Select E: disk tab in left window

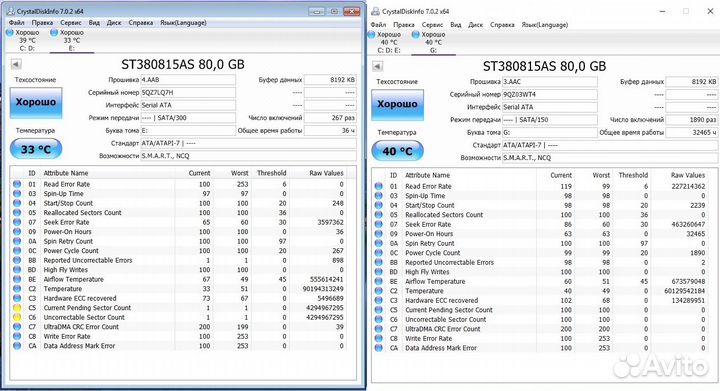72,40
